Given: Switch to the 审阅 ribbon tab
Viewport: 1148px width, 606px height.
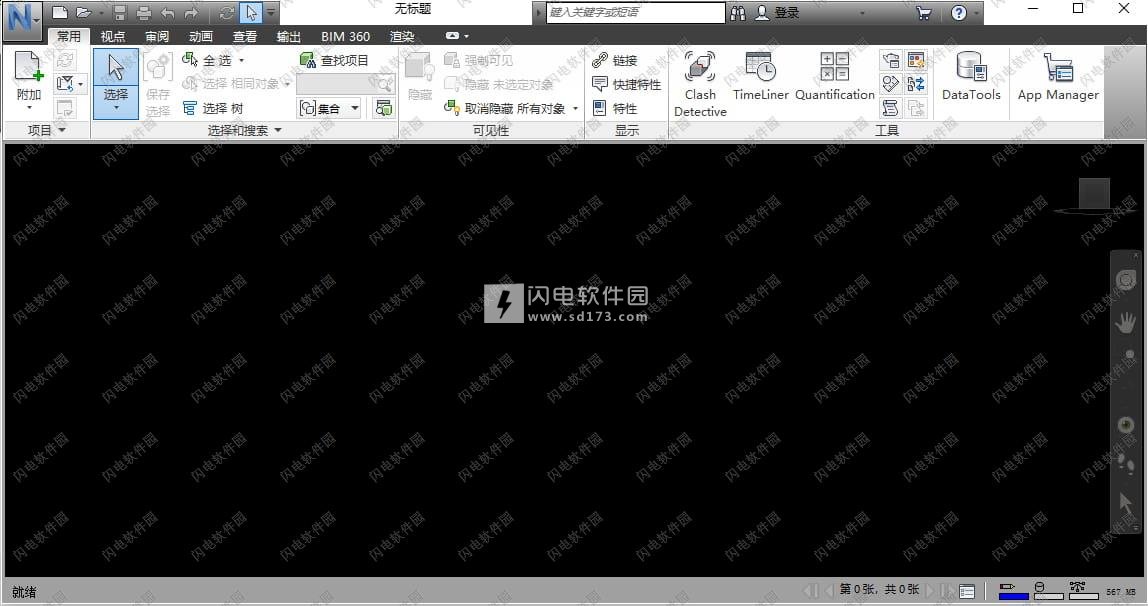Looking at the screenshot, I should (157, 36).
